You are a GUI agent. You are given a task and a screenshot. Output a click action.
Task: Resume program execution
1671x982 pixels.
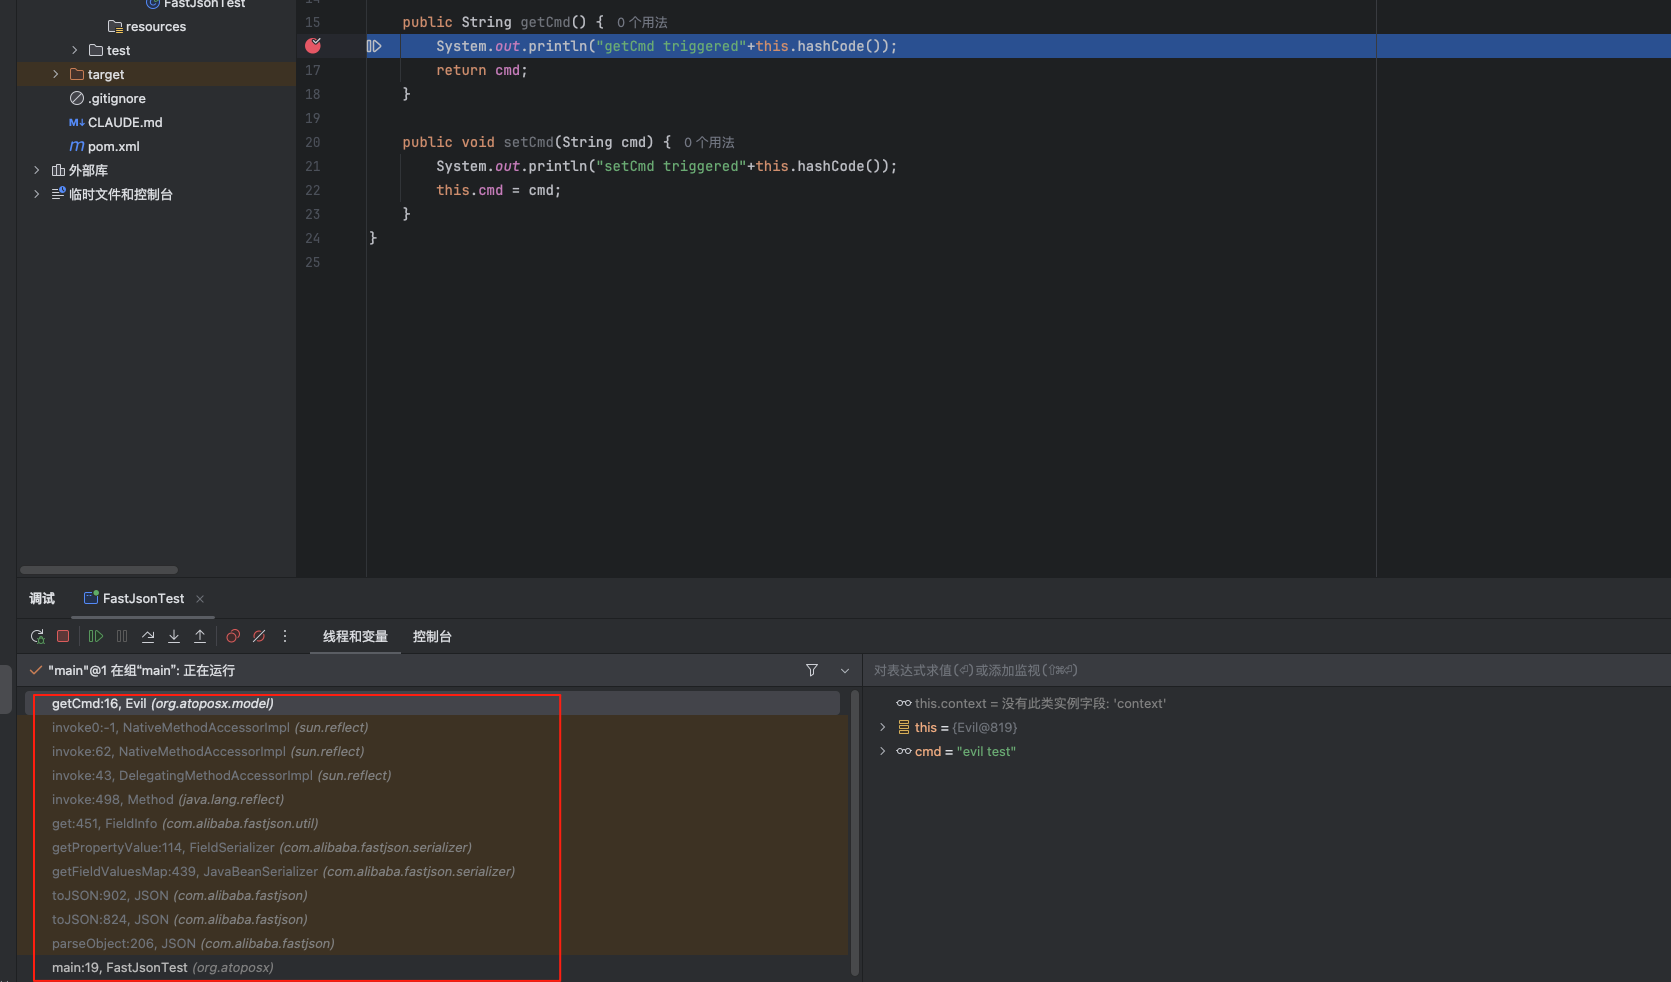(96, 636)
